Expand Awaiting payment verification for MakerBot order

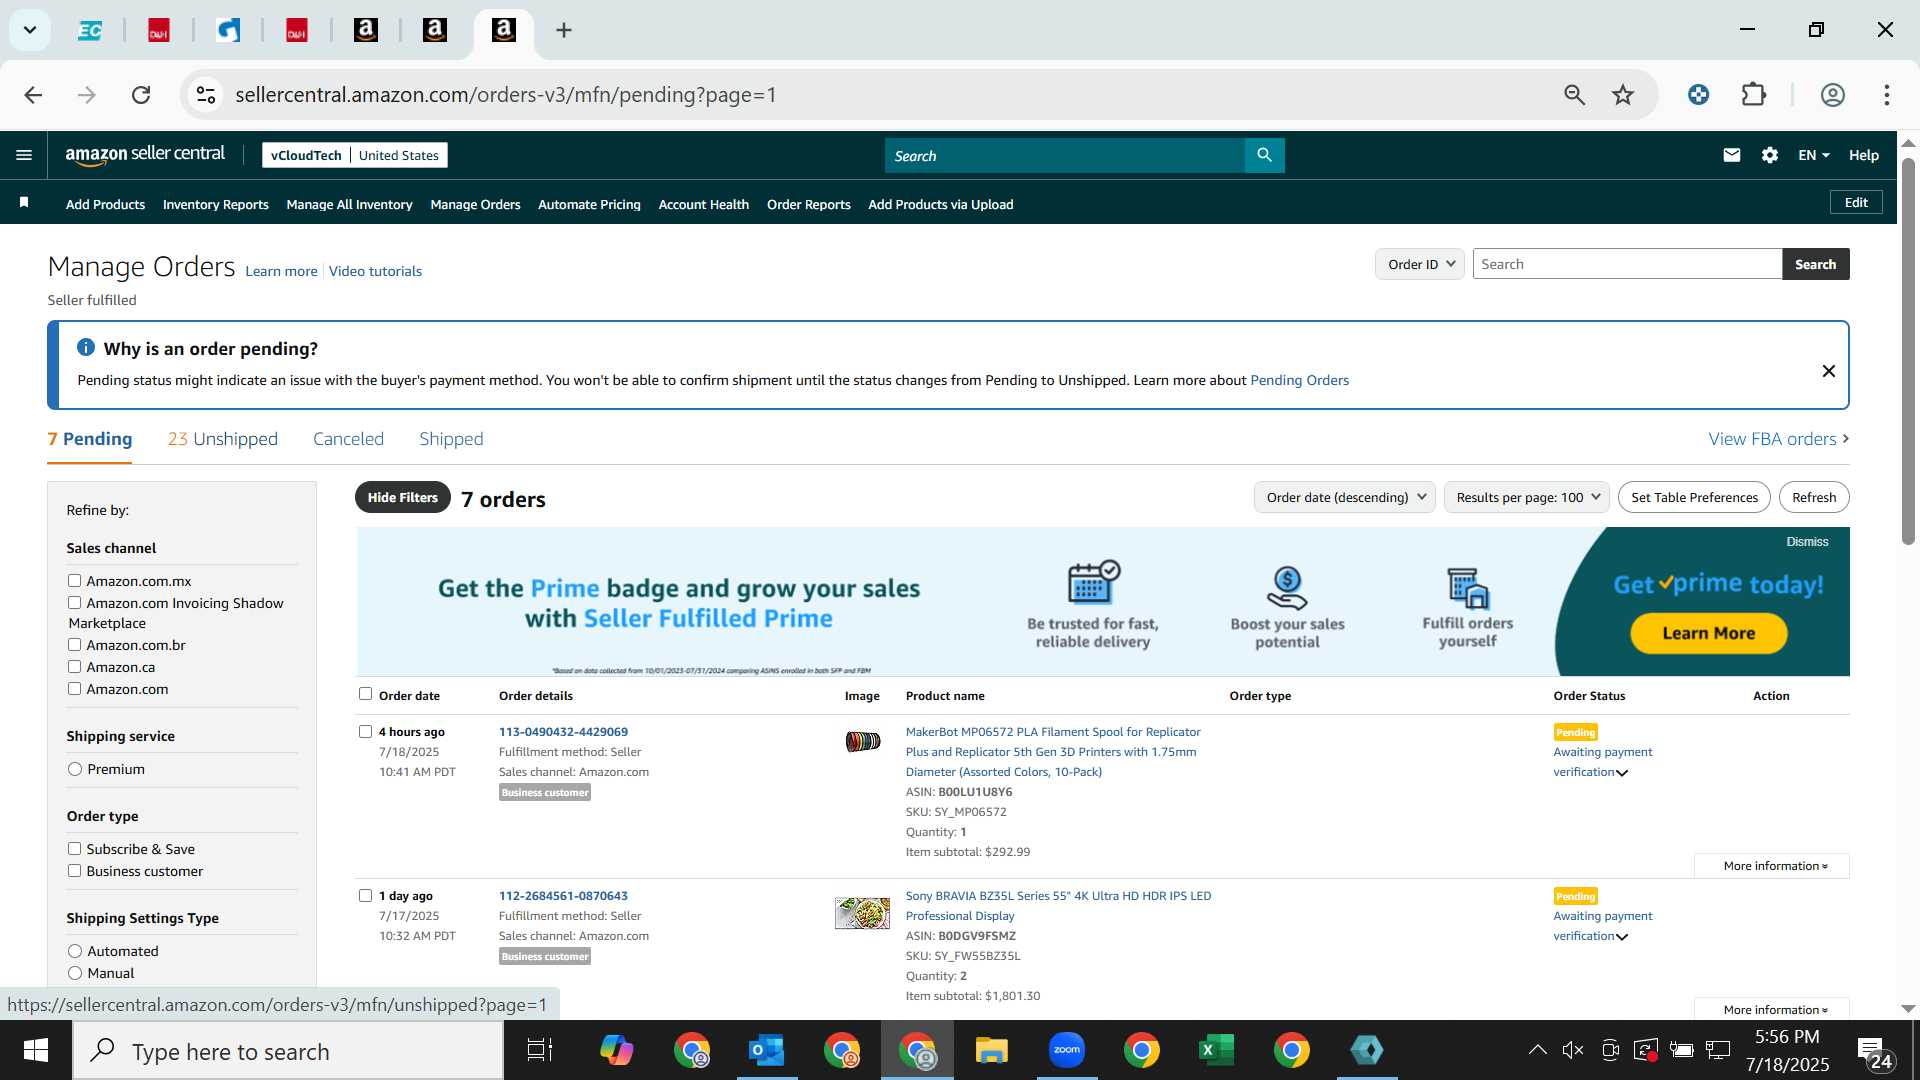[x=1602, y=762]
